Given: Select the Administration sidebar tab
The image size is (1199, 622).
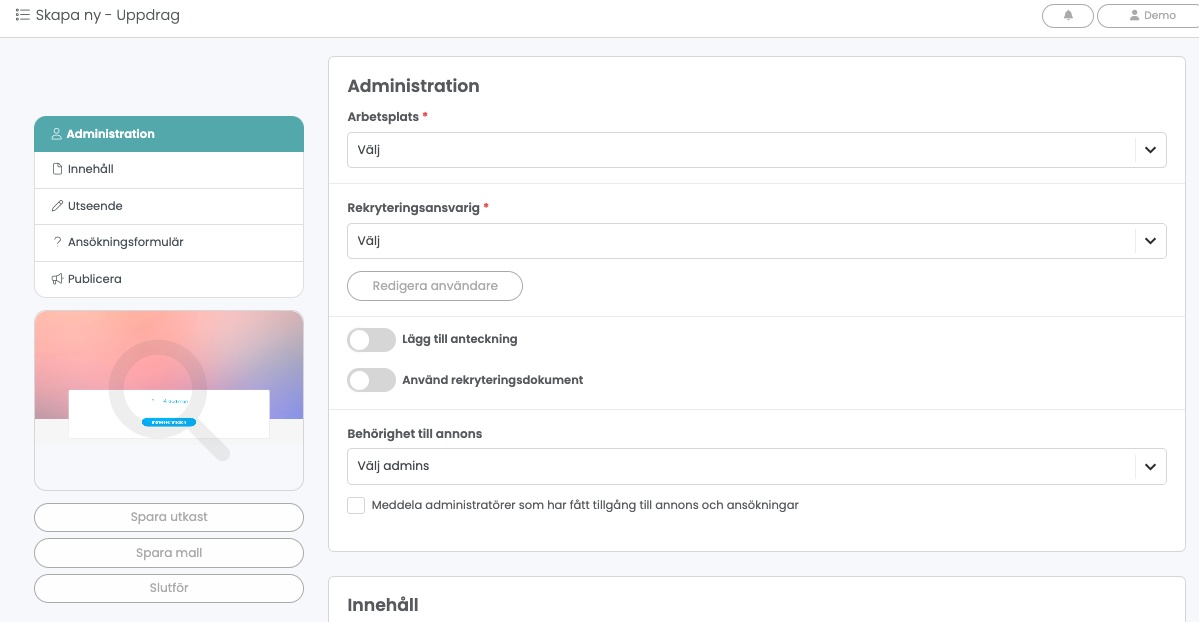Looking at the screenshot, I should pyautogui.click(x=169, y=134).
